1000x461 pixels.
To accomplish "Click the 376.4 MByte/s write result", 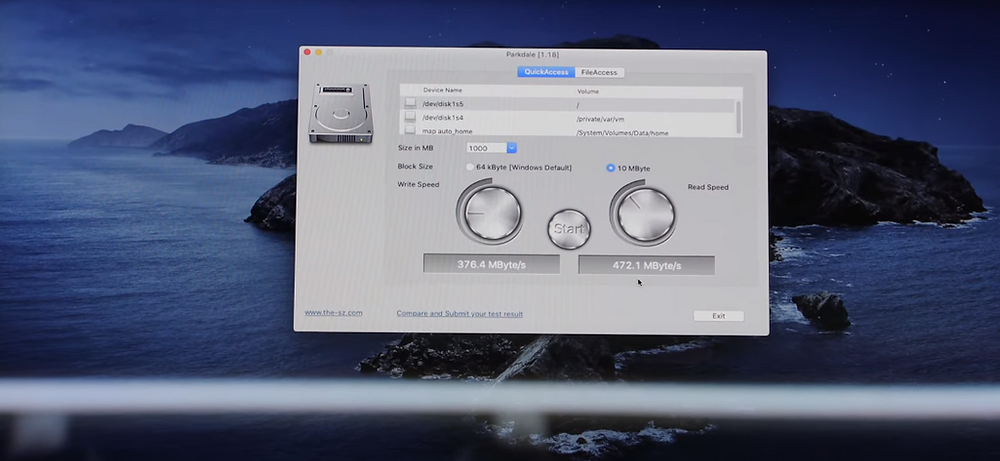I will coord(491,264).
